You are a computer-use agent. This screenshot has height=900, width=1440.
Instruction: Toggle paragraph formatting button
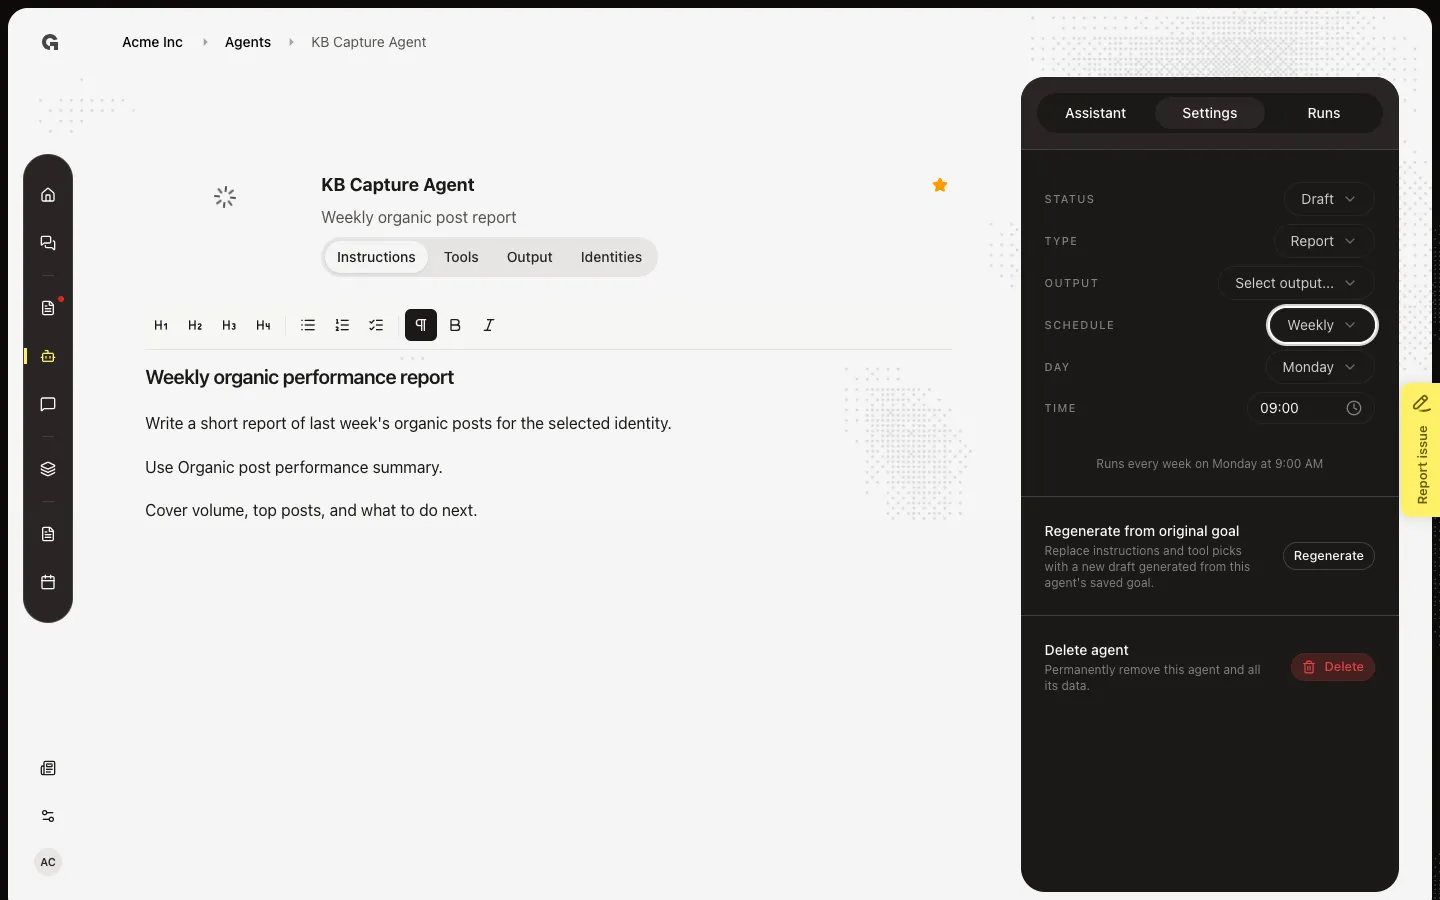(x=421, y=325)
